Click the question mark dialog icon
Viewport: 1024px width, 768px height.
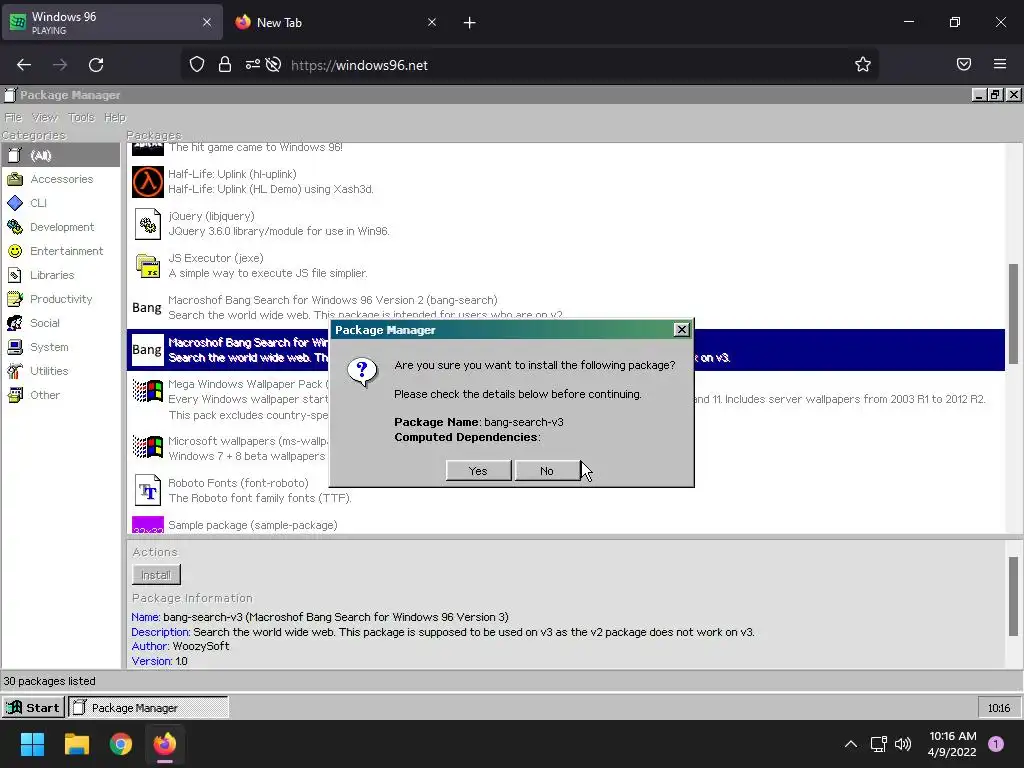coord(362,372)
